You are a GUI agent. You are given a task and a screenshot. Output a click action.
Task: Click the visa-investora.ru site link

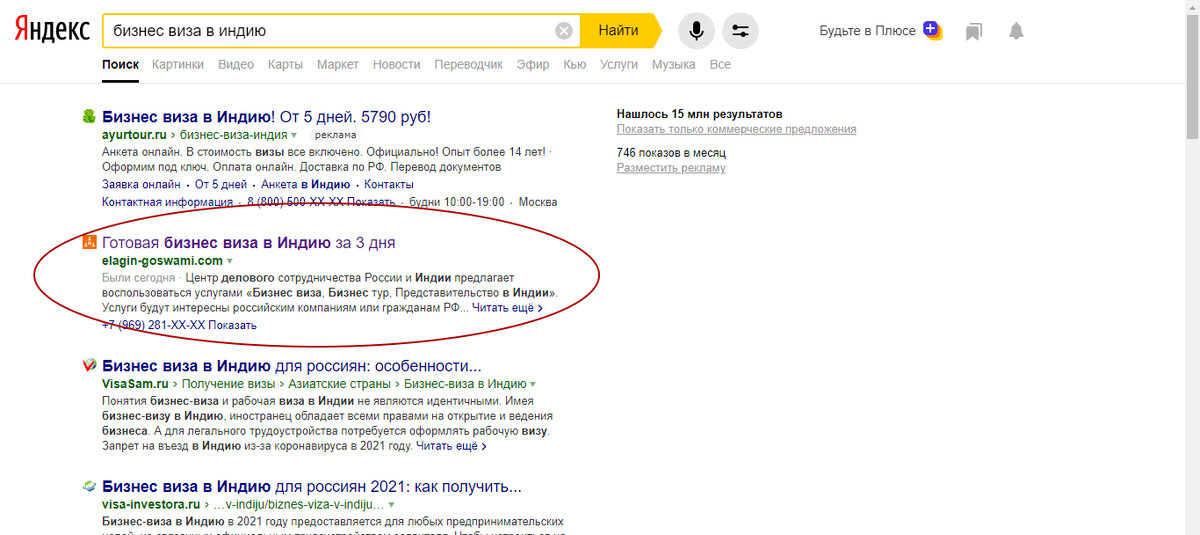(x=151, y=505)
